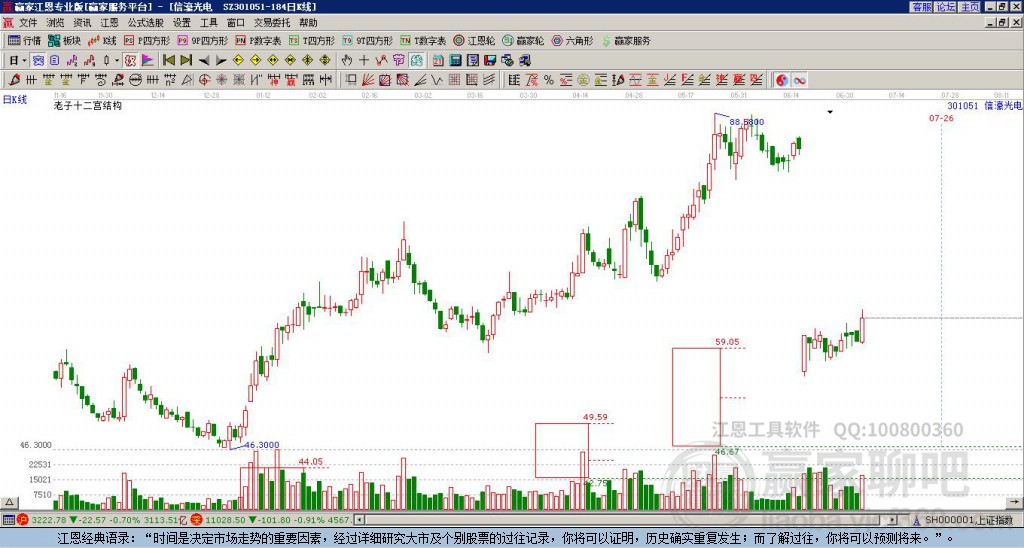Open the 赢家服务 toolbar item
This screenshot has height=548, width=1024.
click(x=626, y=40)
